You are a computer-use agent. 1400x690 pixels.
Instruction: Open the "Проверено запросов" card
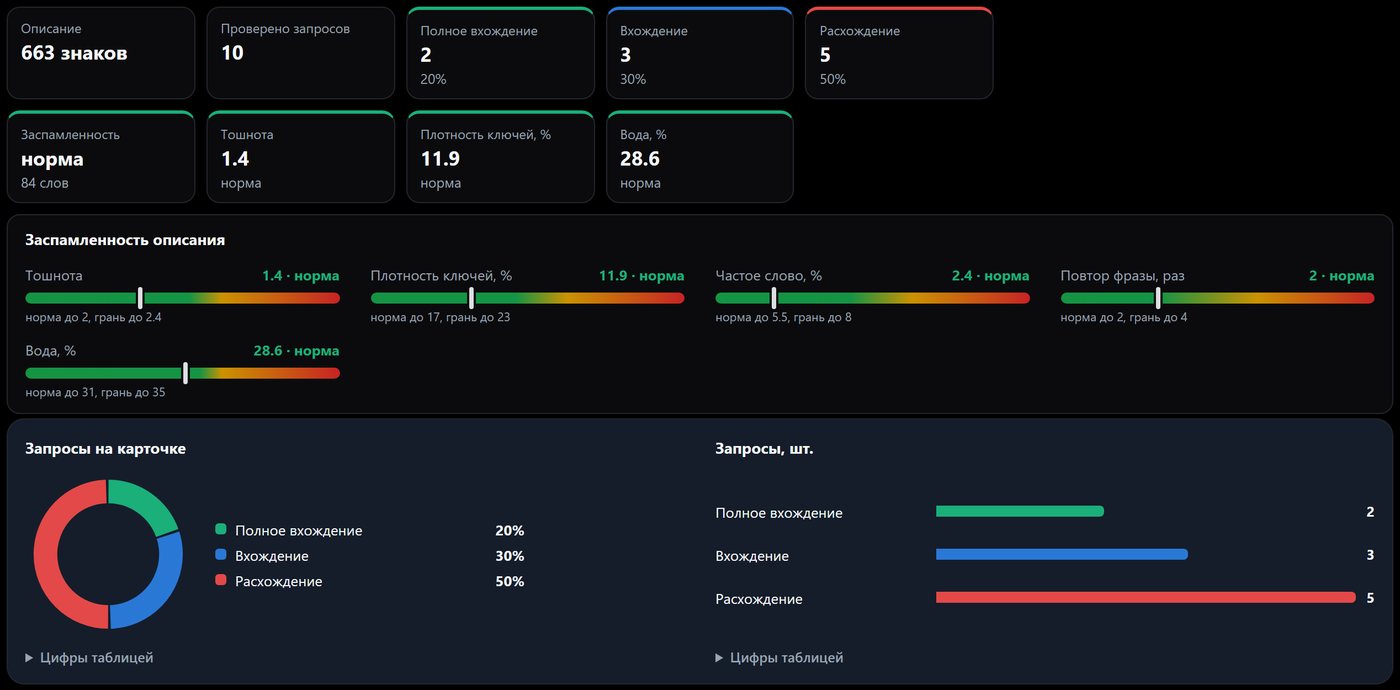(301, 53)
